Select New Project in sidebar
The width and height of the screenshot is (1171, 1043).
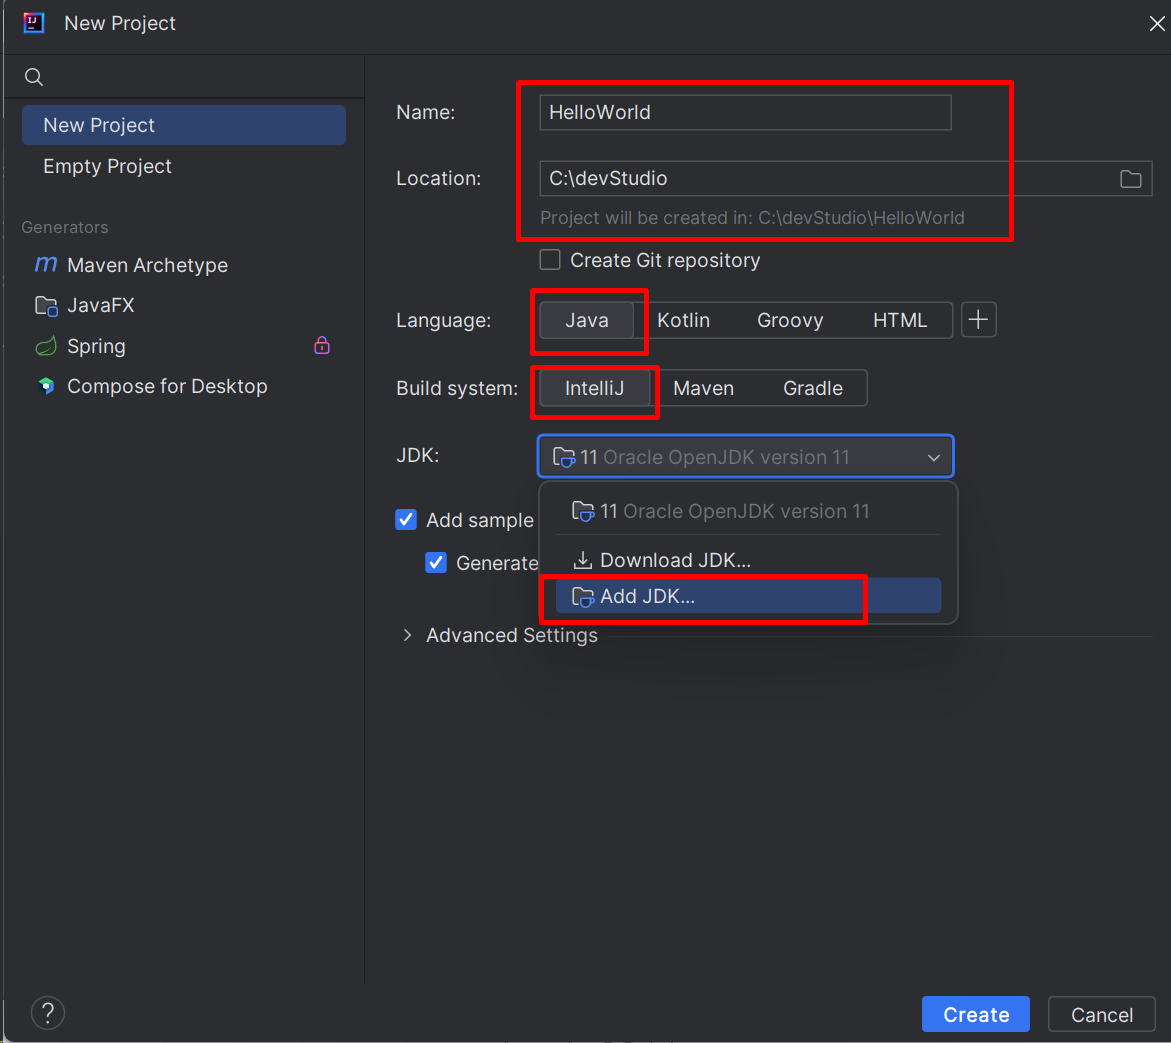[x=184, y=125]
